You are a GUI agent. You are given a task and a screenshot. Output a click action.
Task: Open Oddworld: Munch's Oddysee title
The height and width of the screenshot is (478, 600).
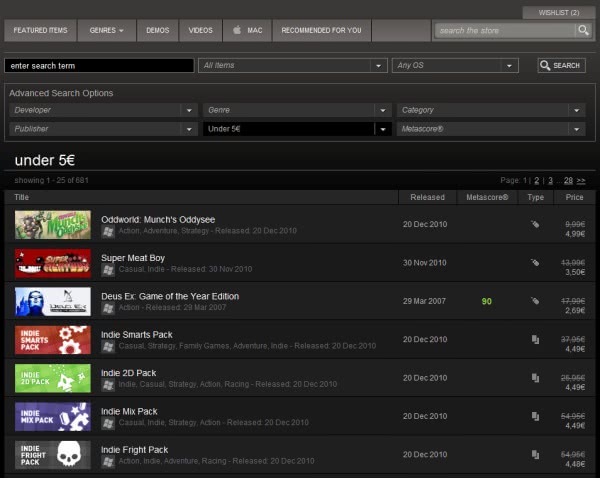point(158,220)
